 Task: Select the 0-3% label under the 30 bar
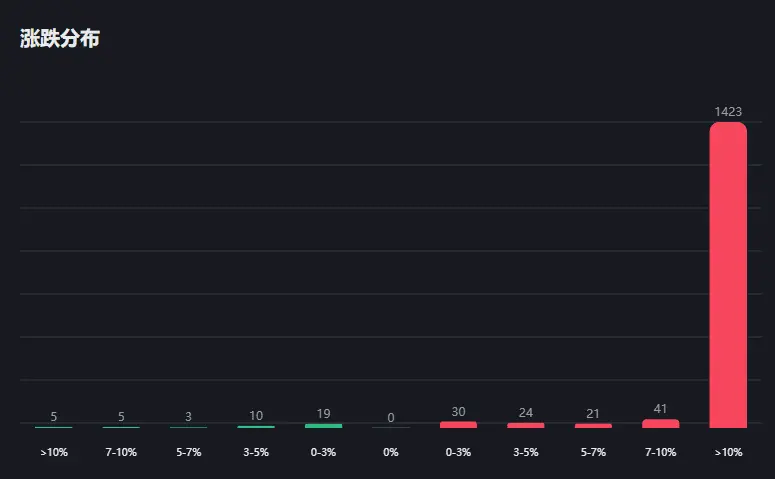458,452
